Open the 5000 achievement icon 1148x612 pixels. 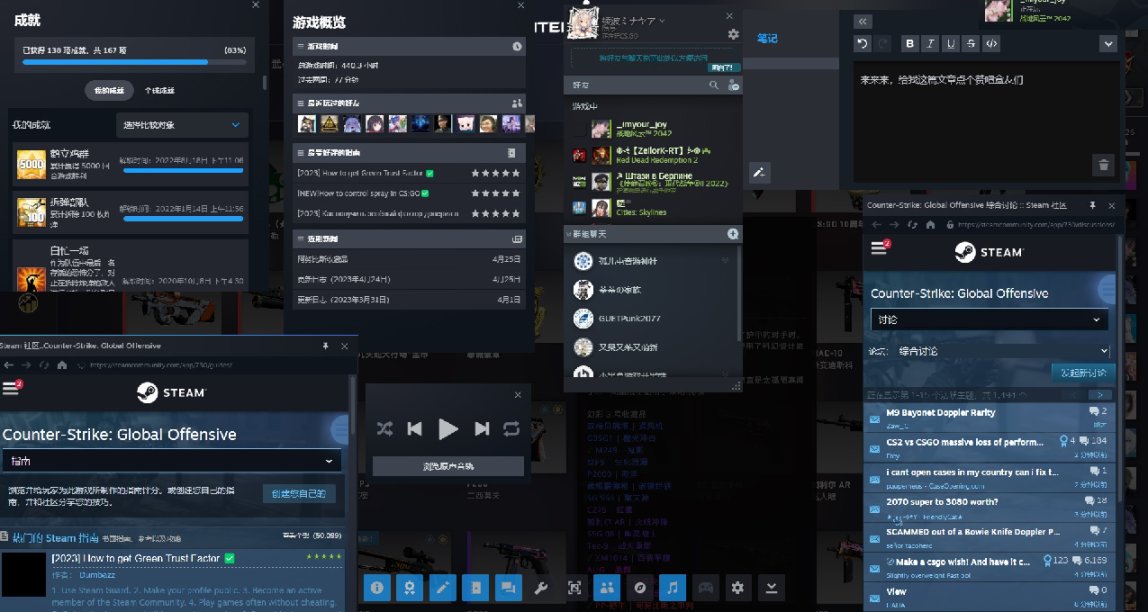(31, 164)
